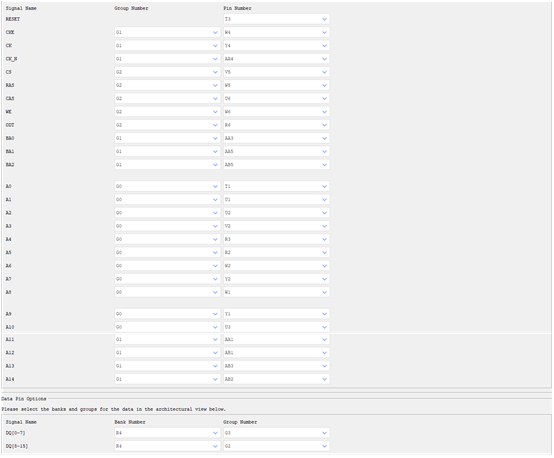This screenshot has height=458, width=554.
Task: Expand the A5 Pin Number dropdown
Action: point(276,253)
